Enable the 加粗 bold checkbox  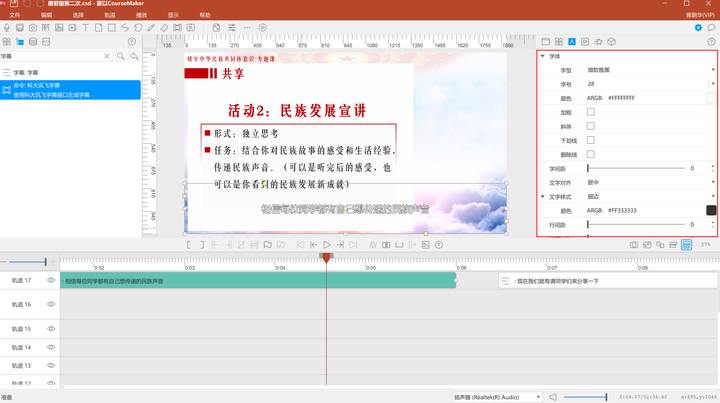point(591,112)
